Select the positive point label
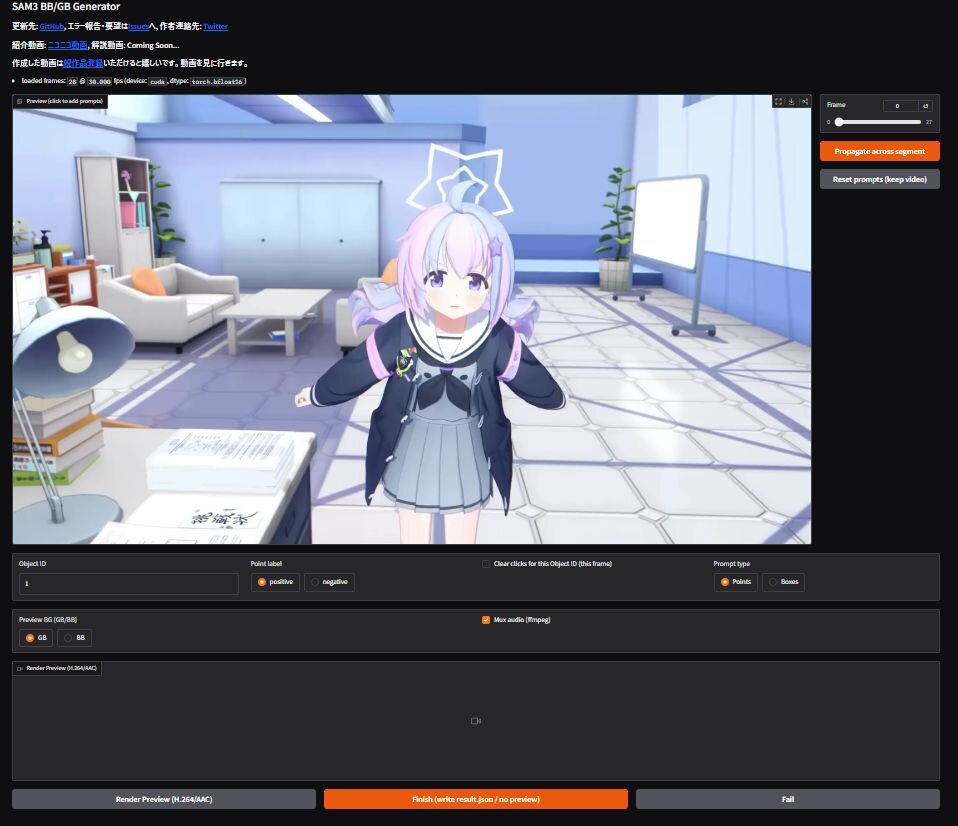This screenshot has width=958, height=826. tap(275, 582)
